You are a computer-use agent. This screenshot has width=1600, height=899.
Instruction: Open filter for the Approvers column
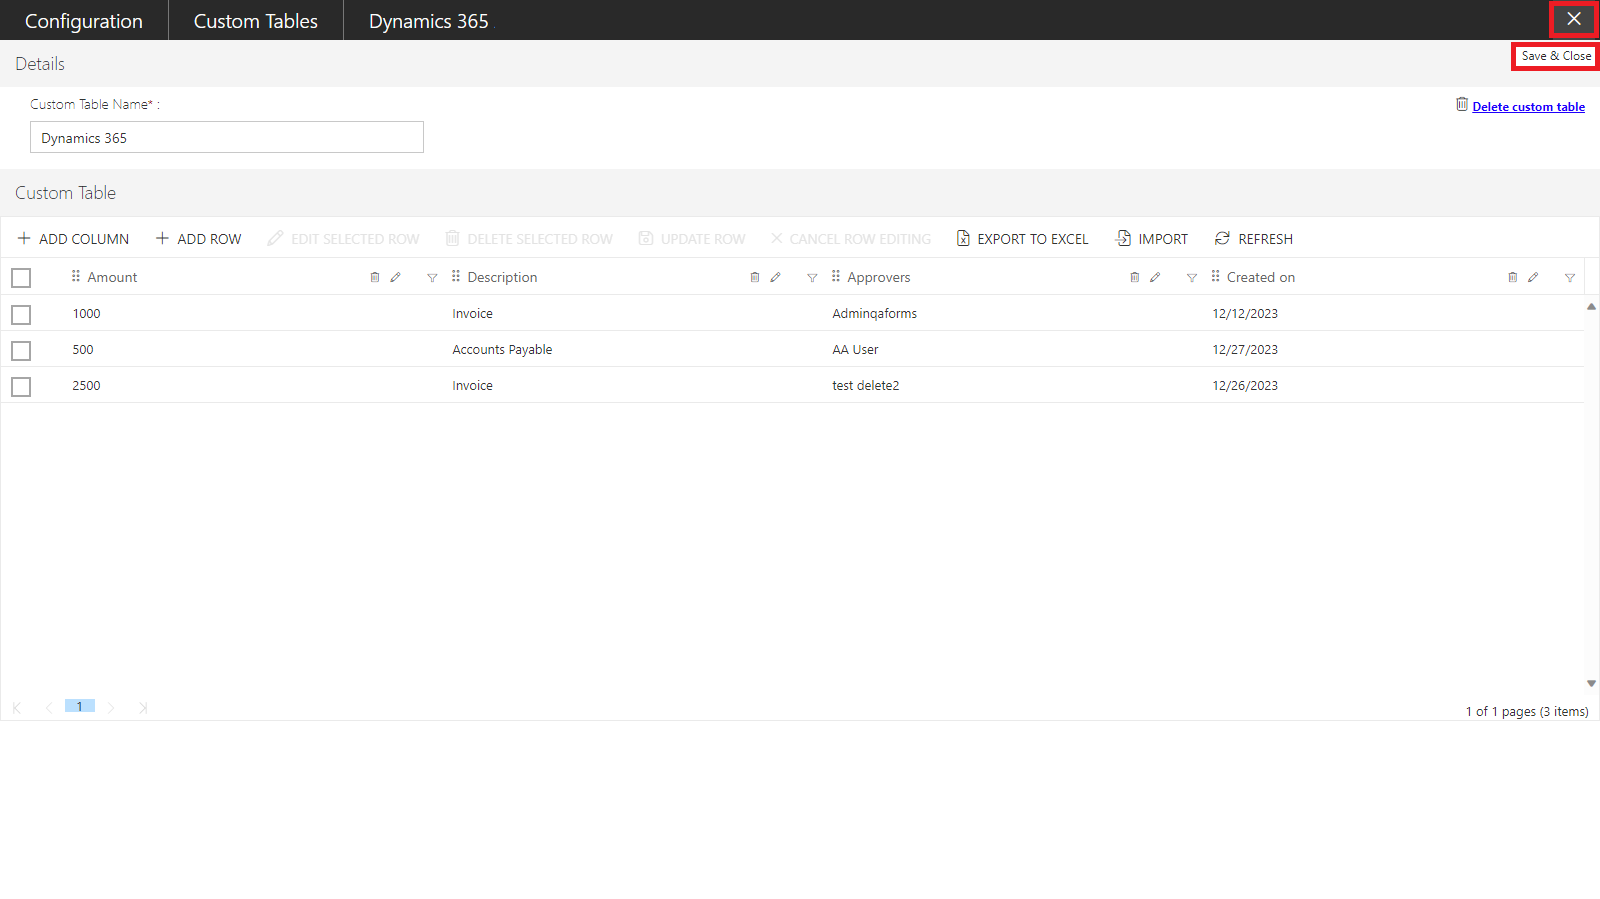[1192, 278]
